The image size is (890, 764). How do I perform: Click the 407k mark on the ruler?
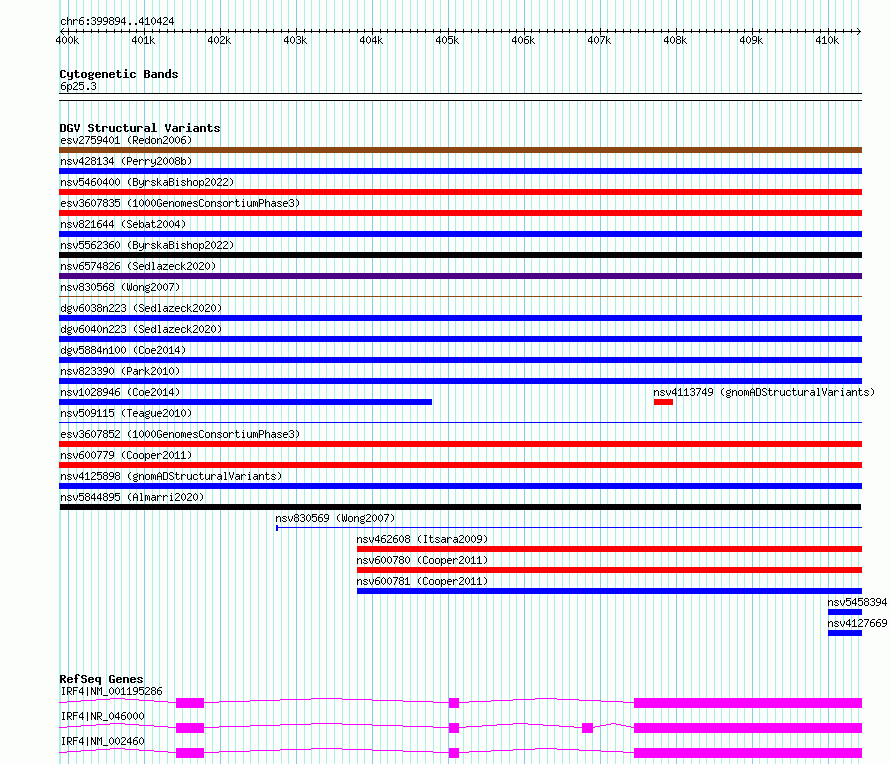click(x=599, y=40)
